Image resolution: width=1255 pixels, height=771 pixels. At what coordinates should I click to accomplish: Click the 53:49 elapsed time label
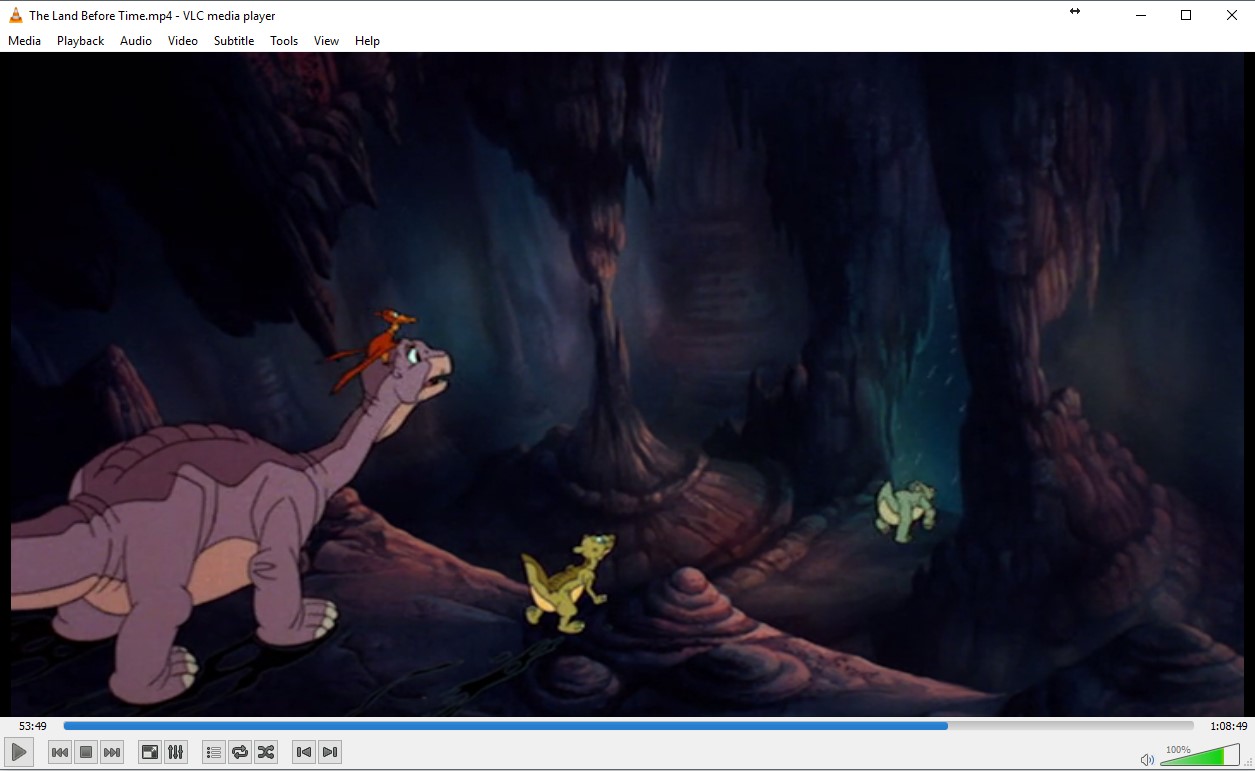33,726
